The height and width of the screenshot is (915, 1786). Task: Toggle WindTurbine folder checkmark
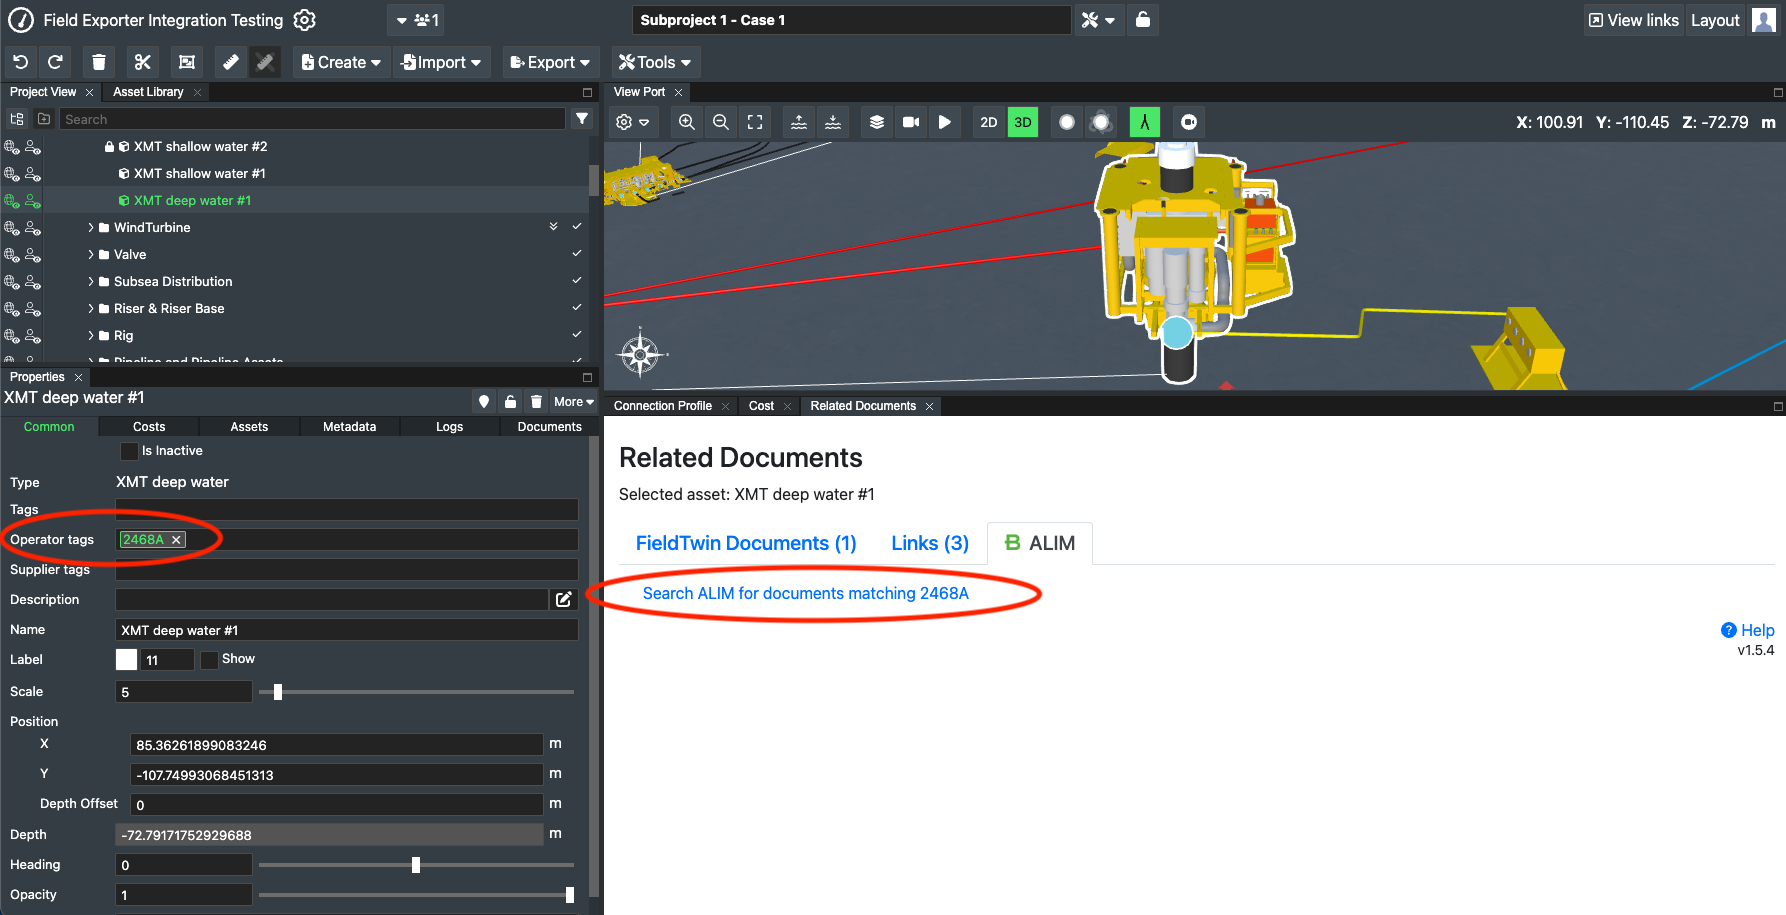[x=577, y=227]
